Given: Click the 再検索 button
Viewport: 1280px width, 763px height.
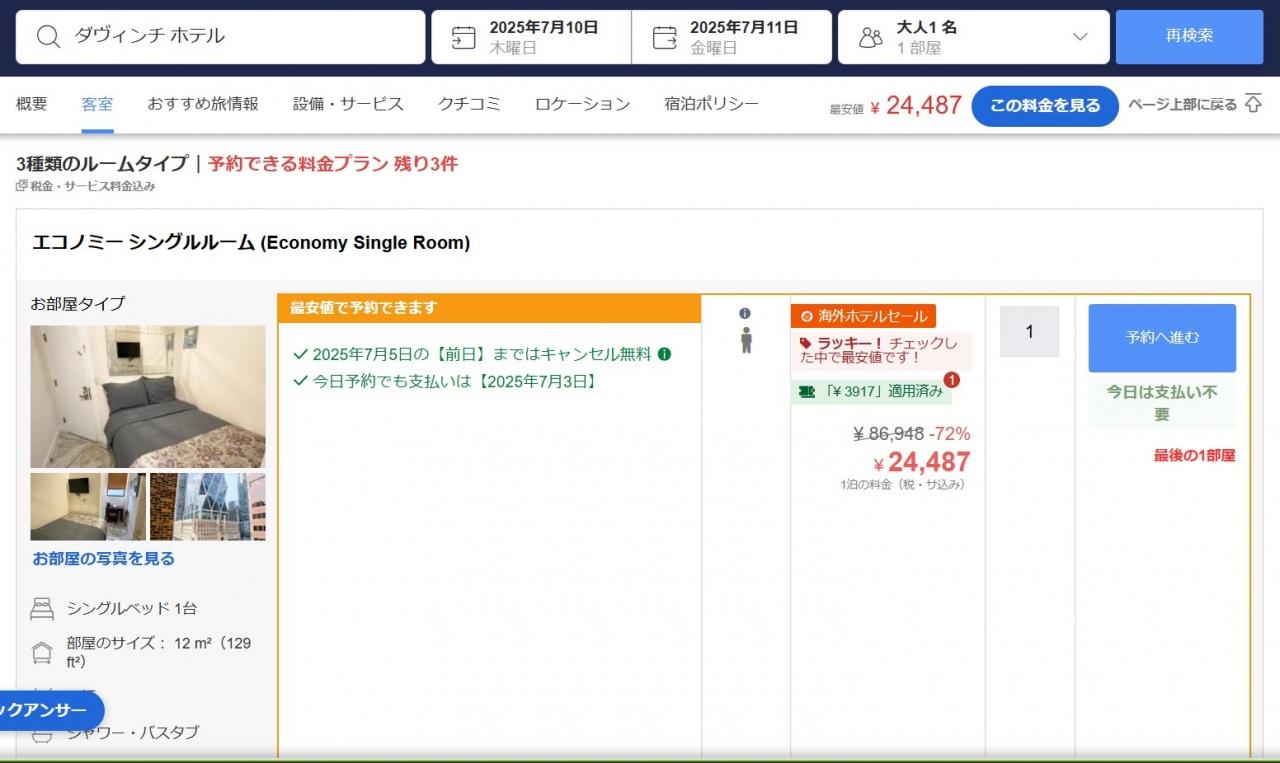Looking at the screenshot, I should coord(1189,37).
